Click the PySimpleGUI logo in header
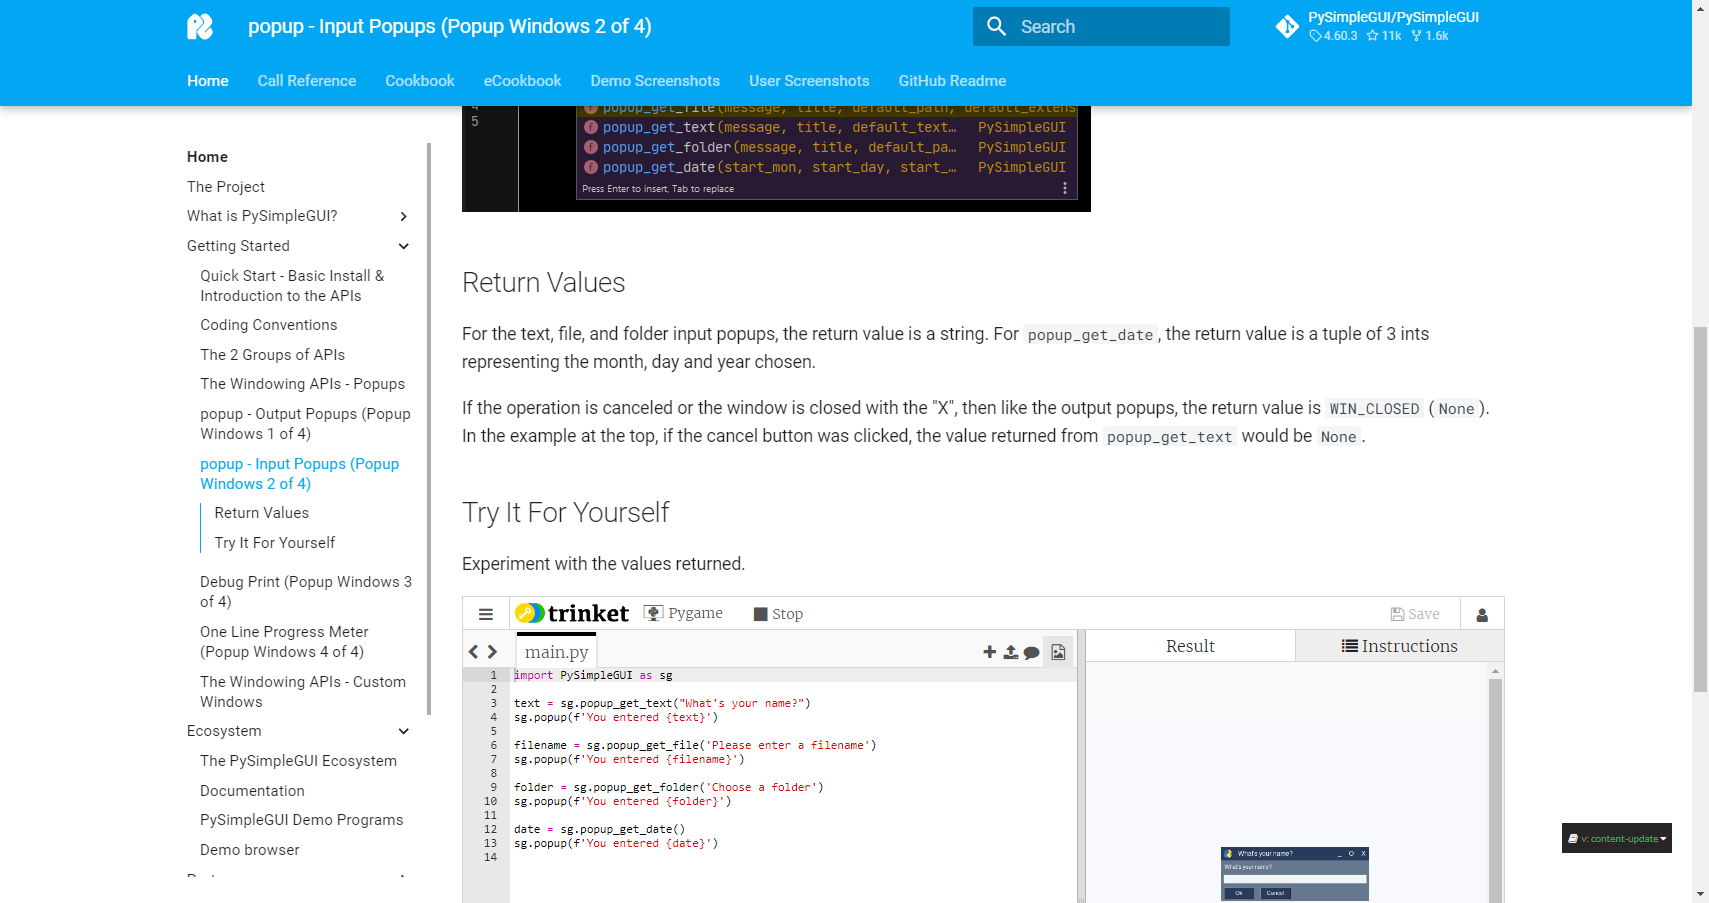The width and height of the screenshot is (1709, 903). pyautogui.click(x=200, y=27)
